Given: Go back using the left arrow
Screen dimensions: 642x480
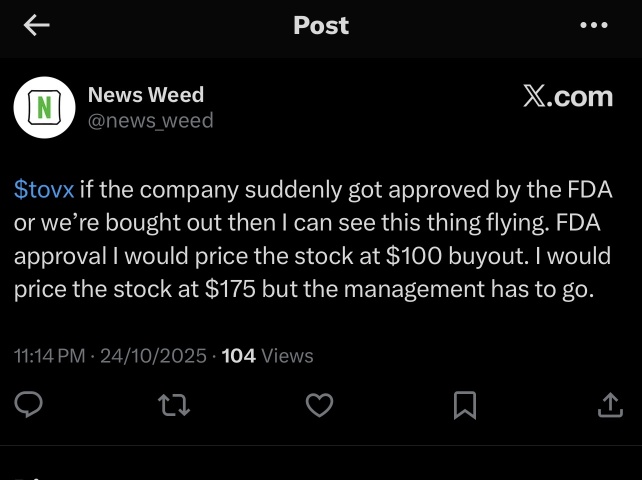Looking at the screenshot, I should pyautogui.click(x=36, y=26).
